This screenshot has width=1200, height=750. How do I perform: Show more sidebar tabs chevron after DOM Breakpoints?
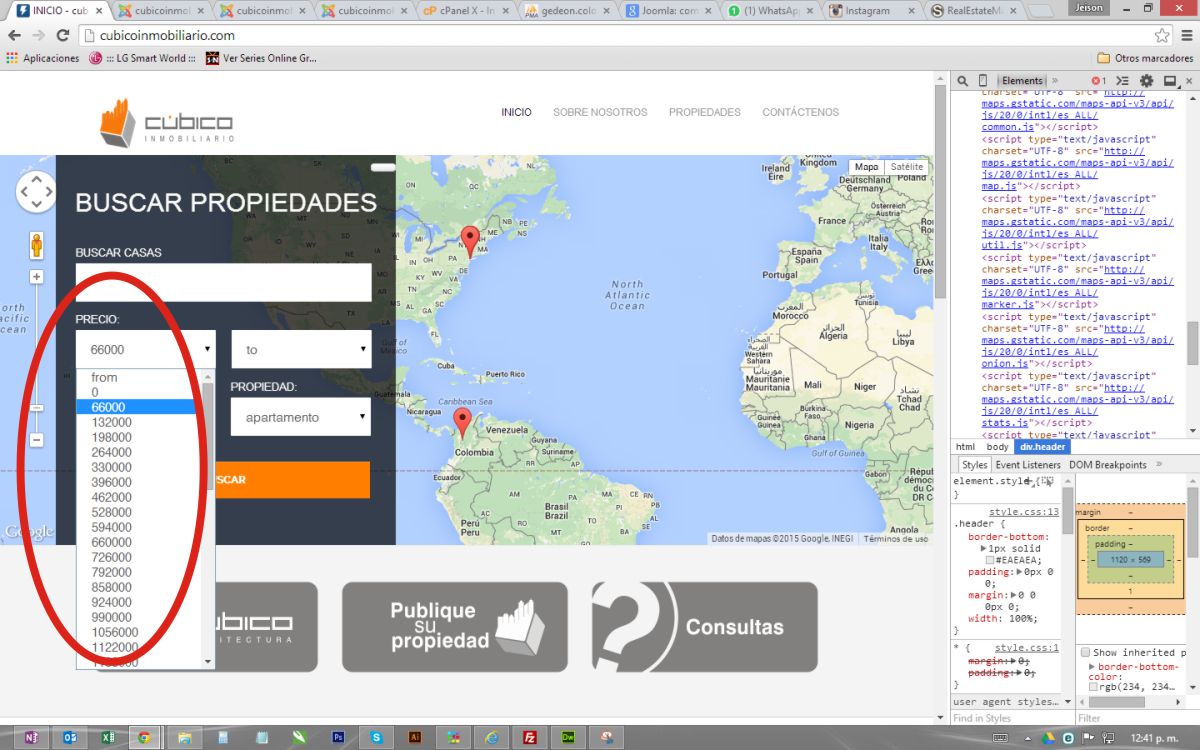click(x=1158, y=465)
